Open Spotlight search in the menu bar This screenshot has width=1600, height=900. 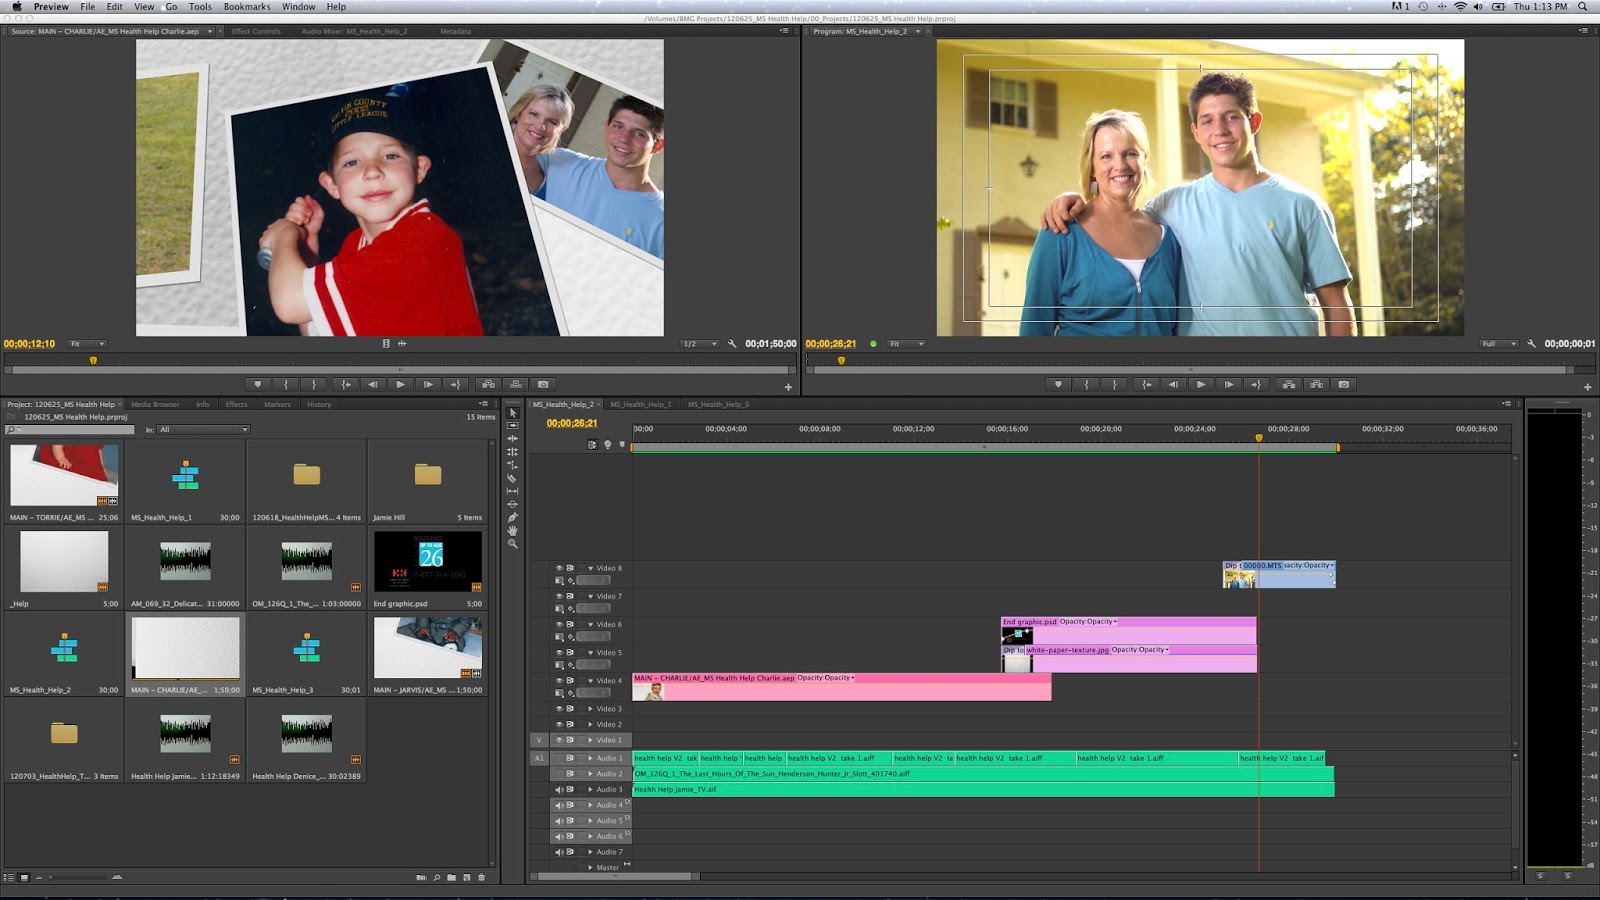pyautogui.click(x=1582, y=7)
